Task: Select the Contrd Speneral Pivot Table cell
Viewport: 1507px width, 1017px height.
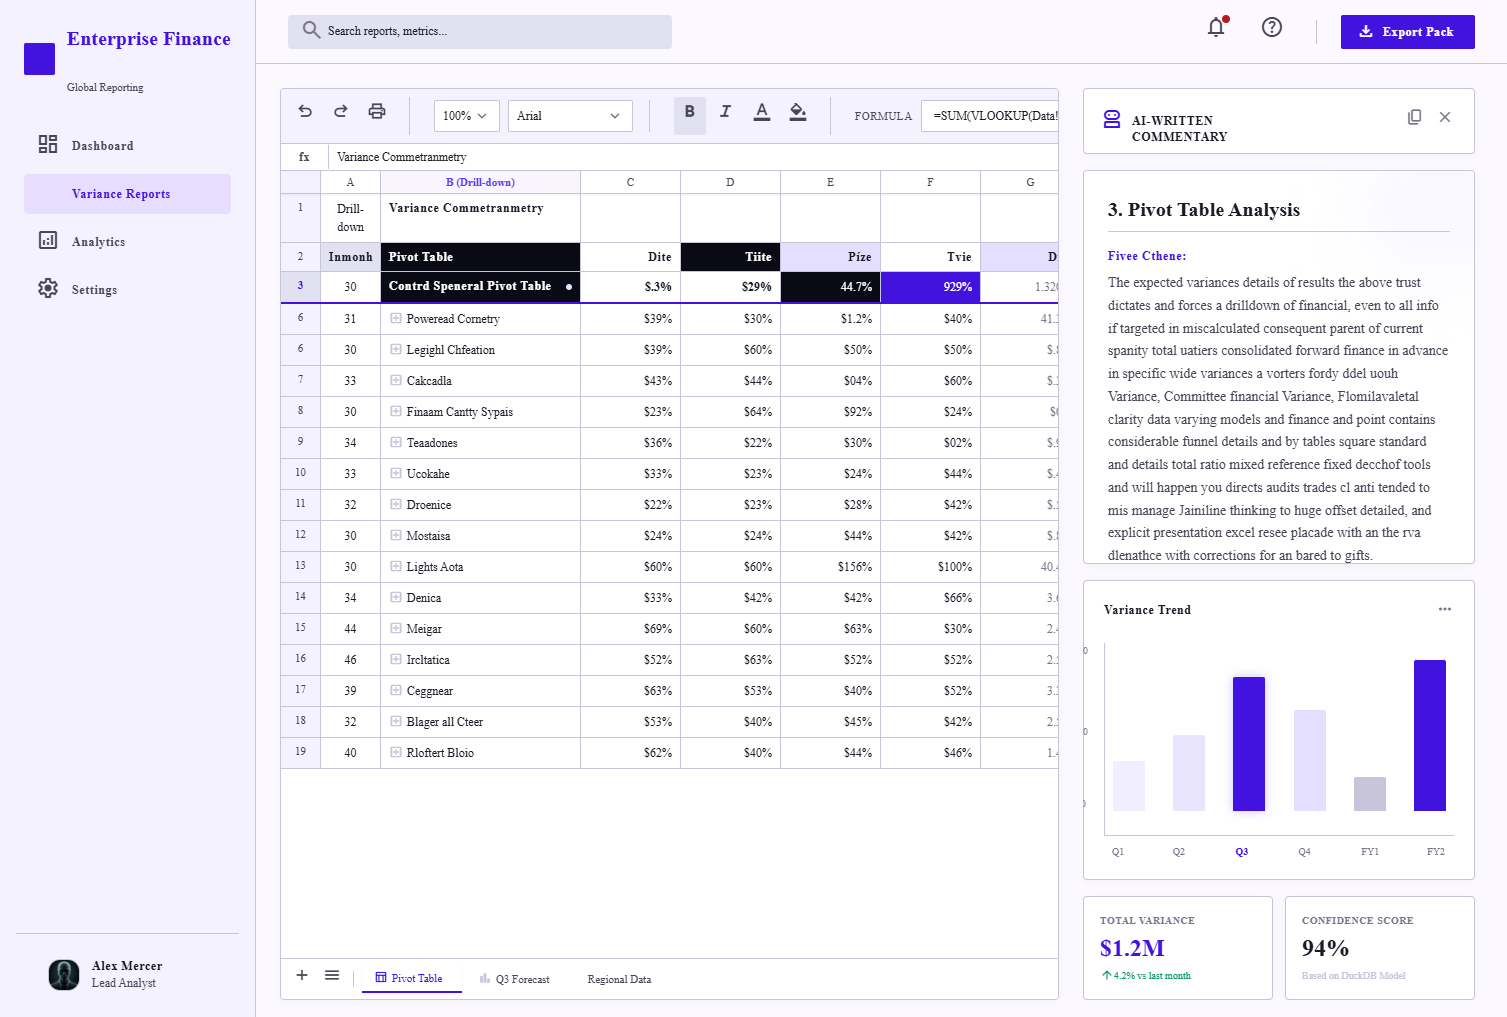Action: [x=480, y=287]
